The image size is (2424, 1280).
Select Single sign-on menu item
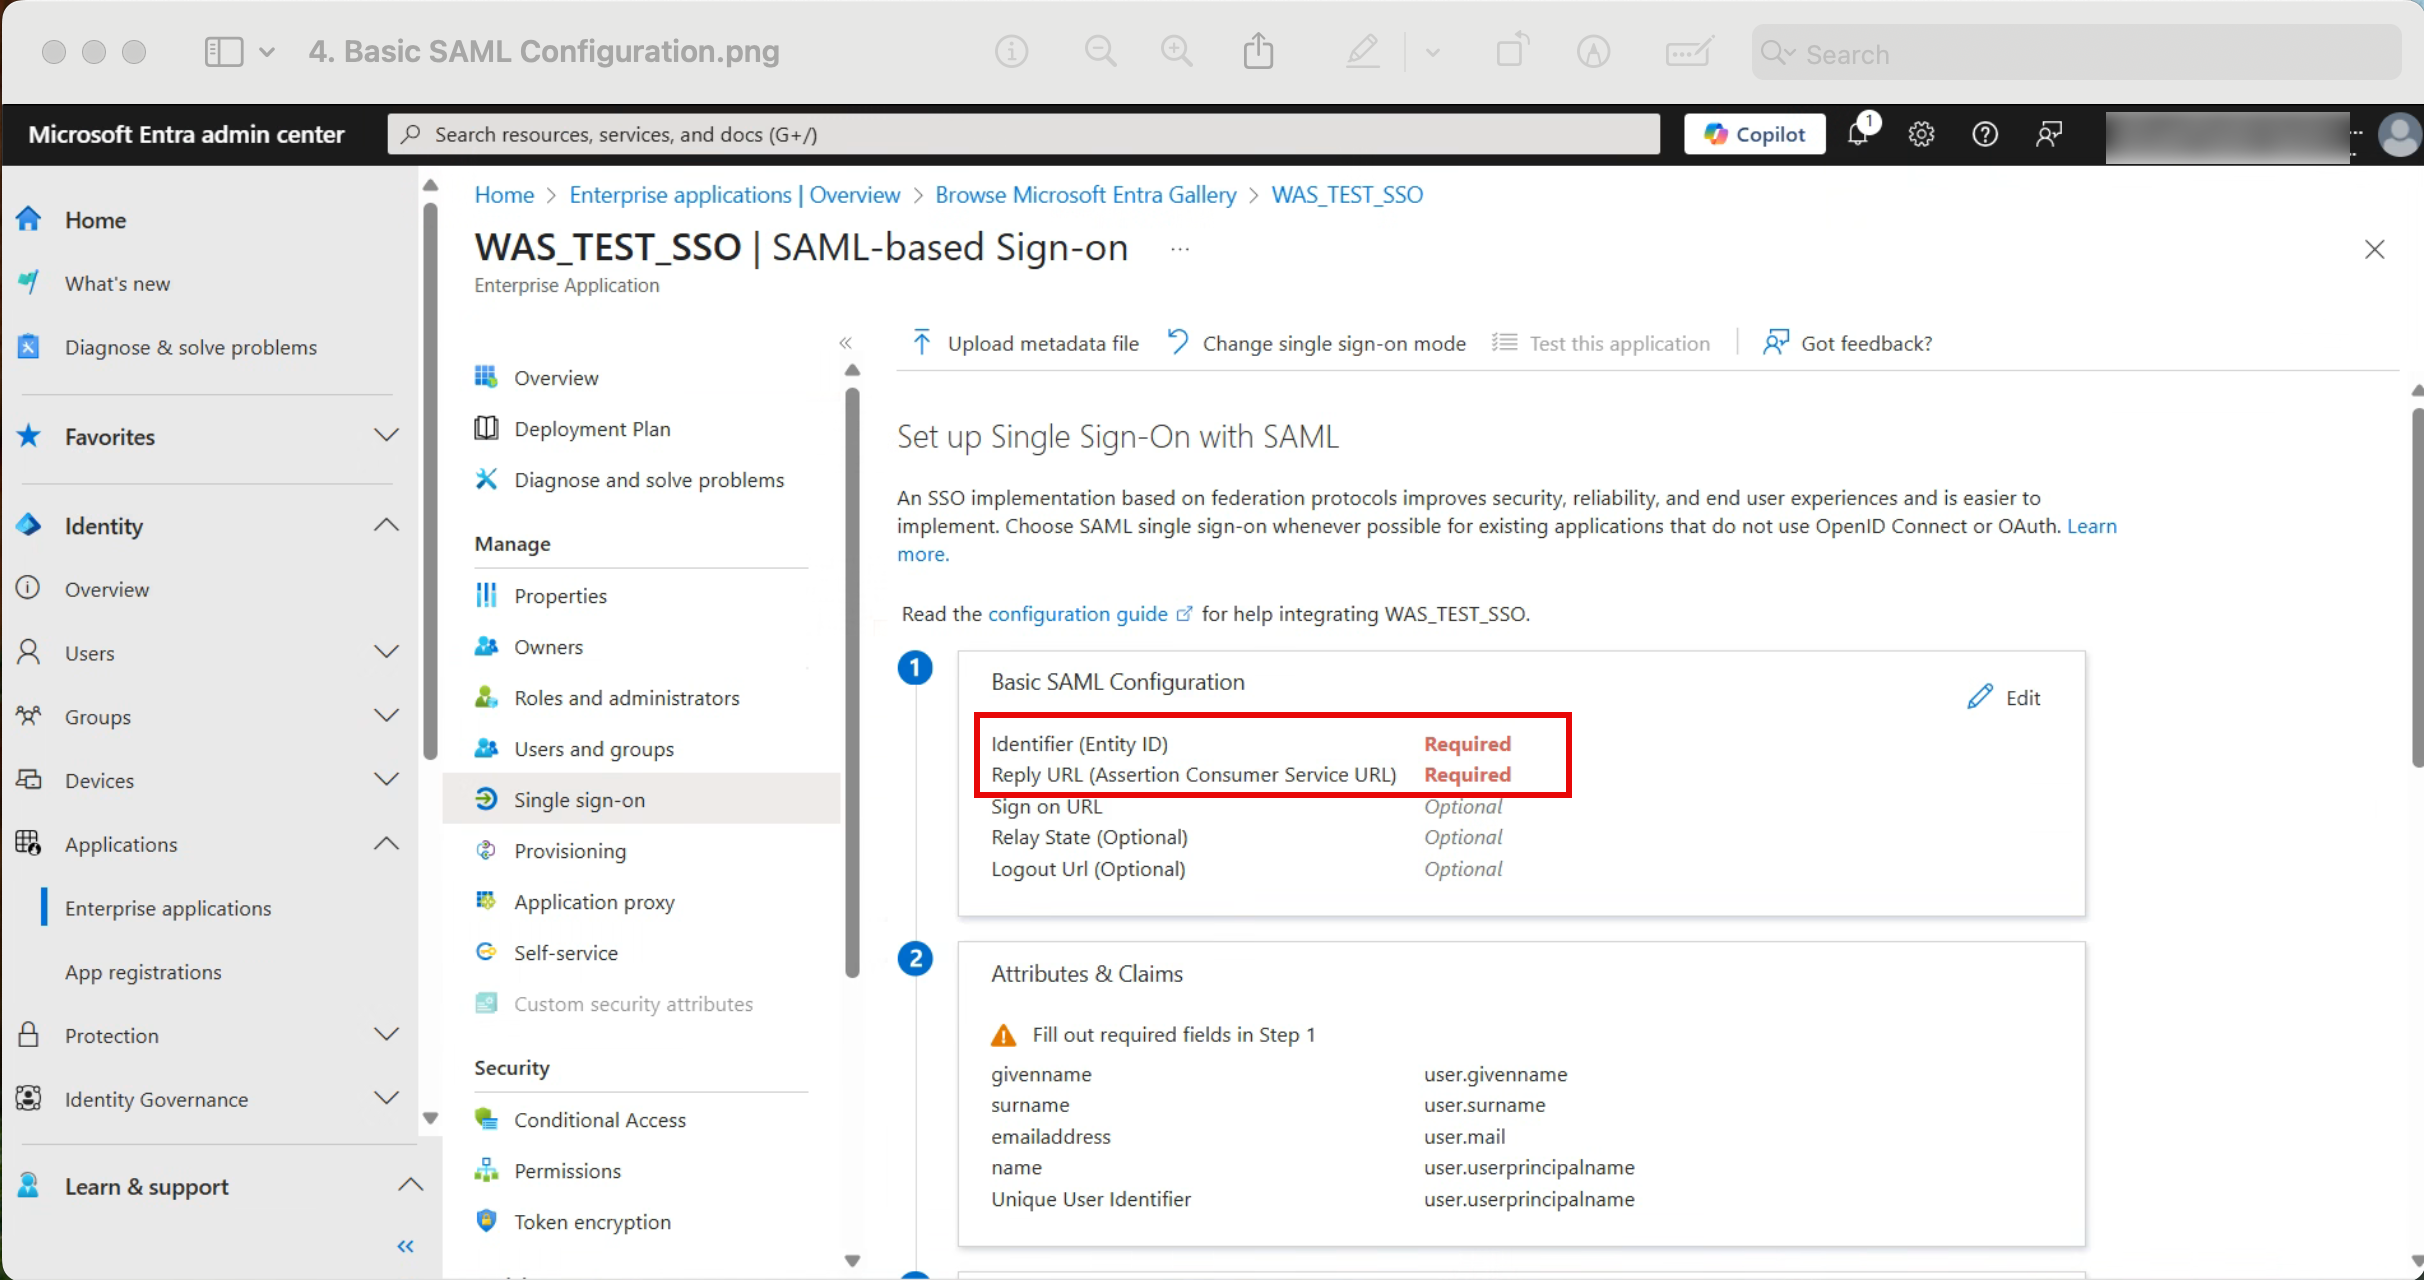[641, 799]
